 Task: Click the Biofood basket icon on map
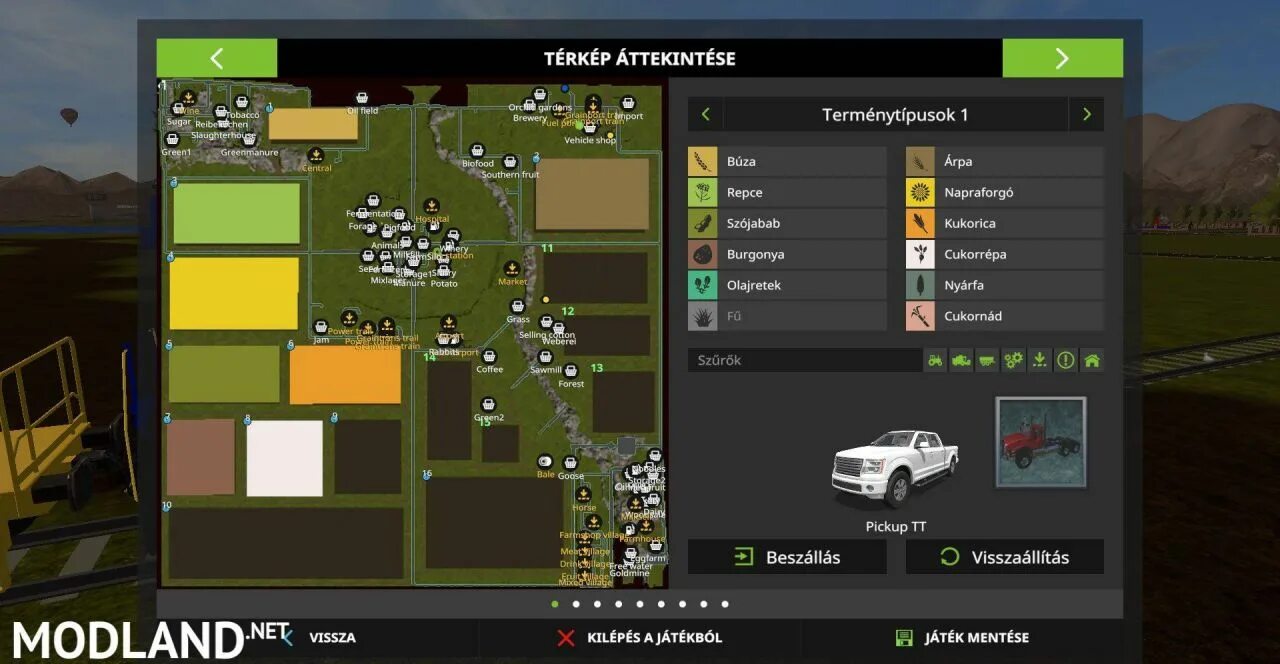tap(477, 151)
